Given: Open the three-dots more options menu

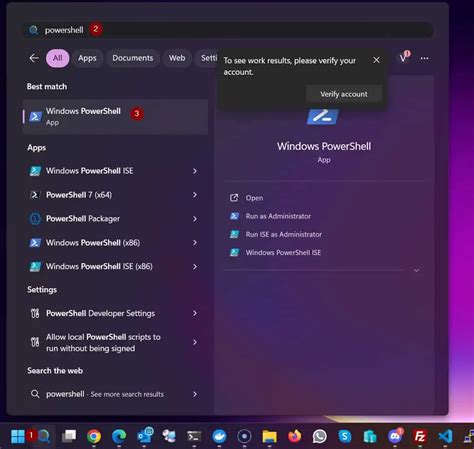Looking at the screenshot, I should 424,58.
